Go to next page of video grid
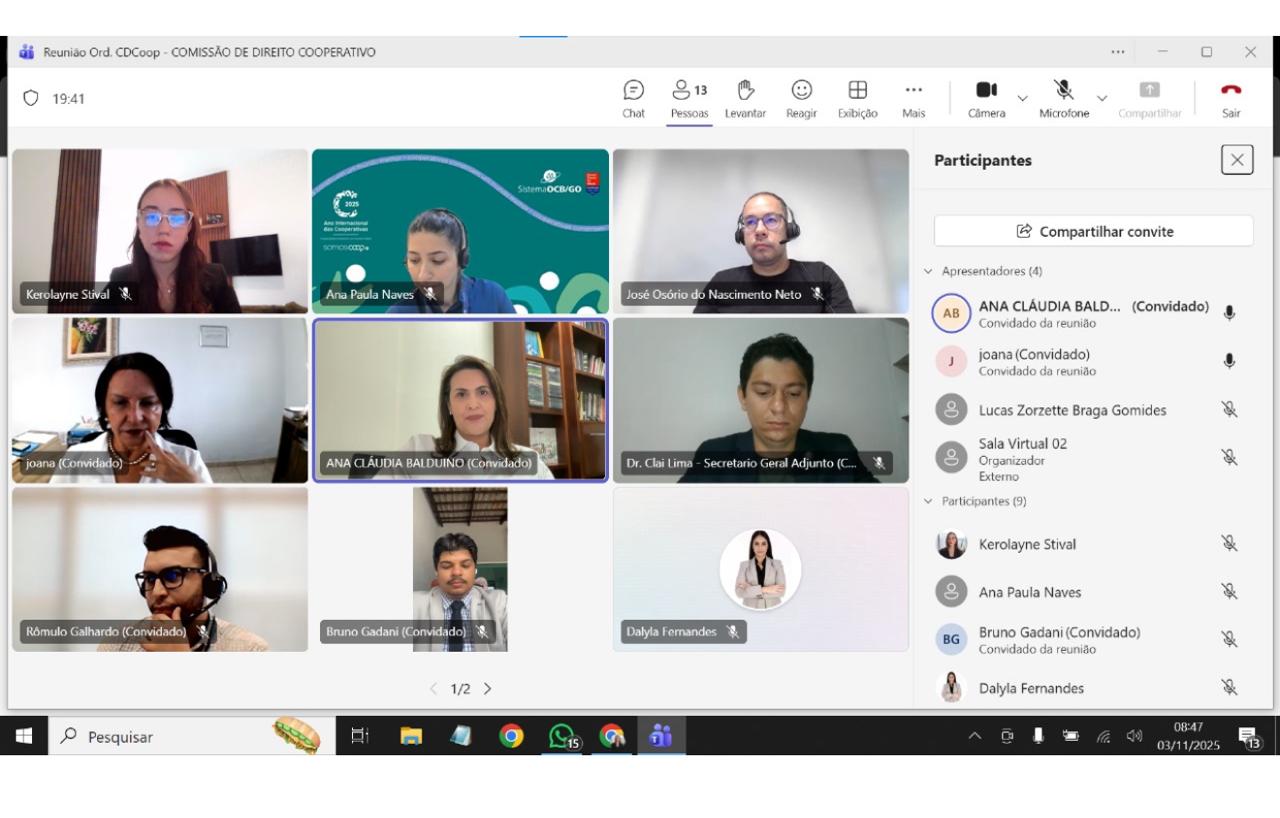The width and height of the screenshot is (1280, 818). [x=488, y=689]
